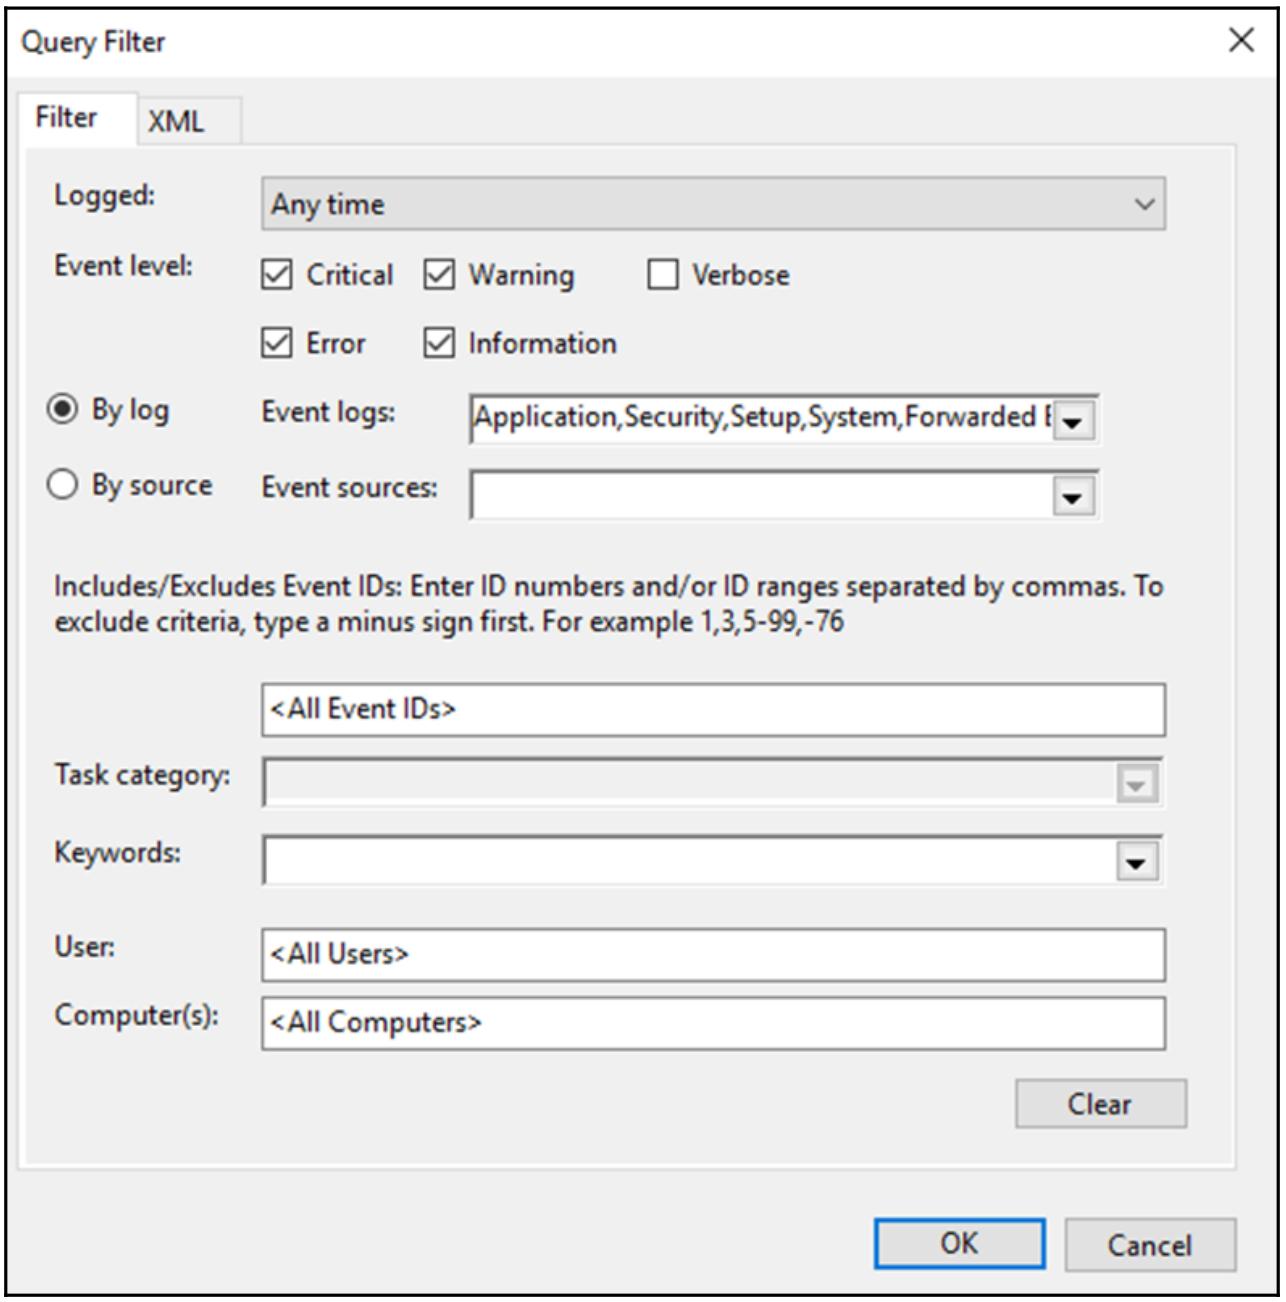Viewport: 1286px width, 1302px height.
Task: Uncheck the Critical event level
Action: tap(277, 275)
